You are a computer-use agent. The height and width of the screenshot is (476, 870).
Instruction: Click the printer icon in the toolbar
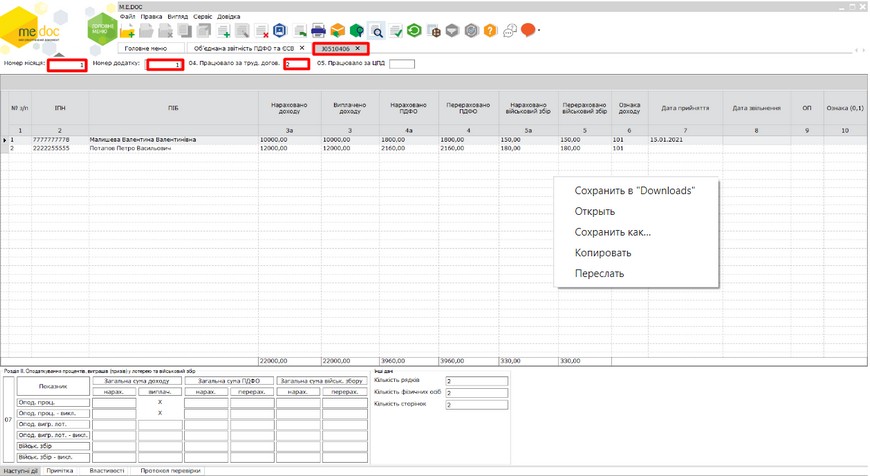tap(319, 31)
